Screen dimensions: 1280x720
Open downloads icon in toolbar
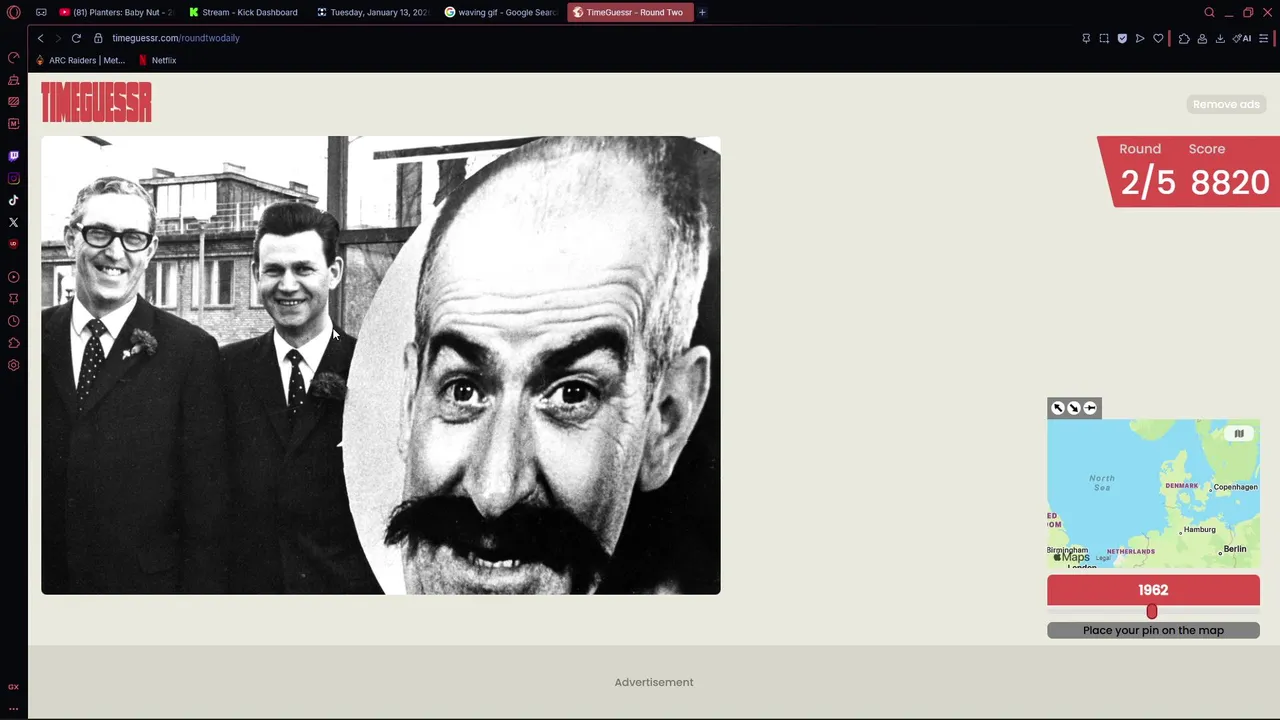click(x=1220, y=38)
